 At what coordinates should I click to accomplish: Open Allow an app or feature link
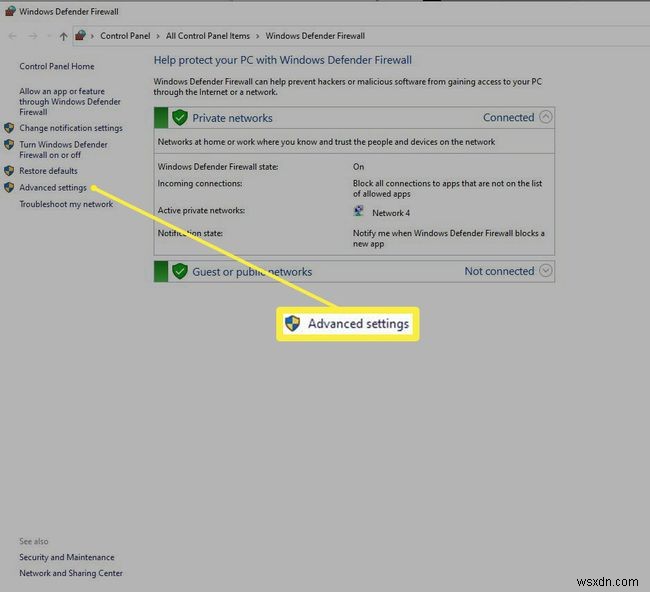click(x=70, y=102)
